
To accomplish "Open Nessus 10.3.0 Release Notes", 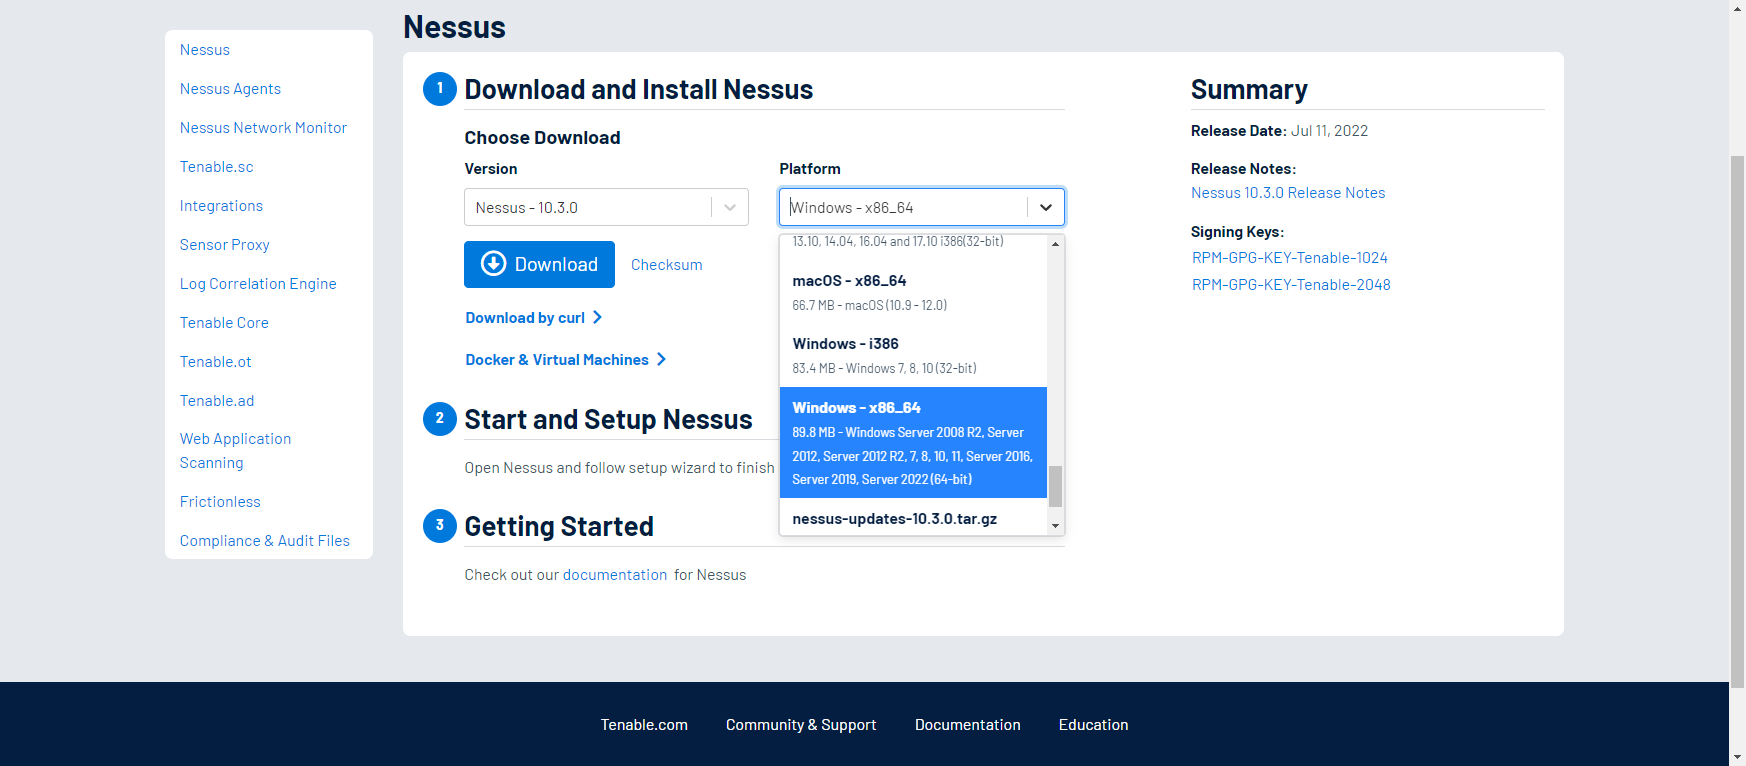I will (x=1288, y=193).
